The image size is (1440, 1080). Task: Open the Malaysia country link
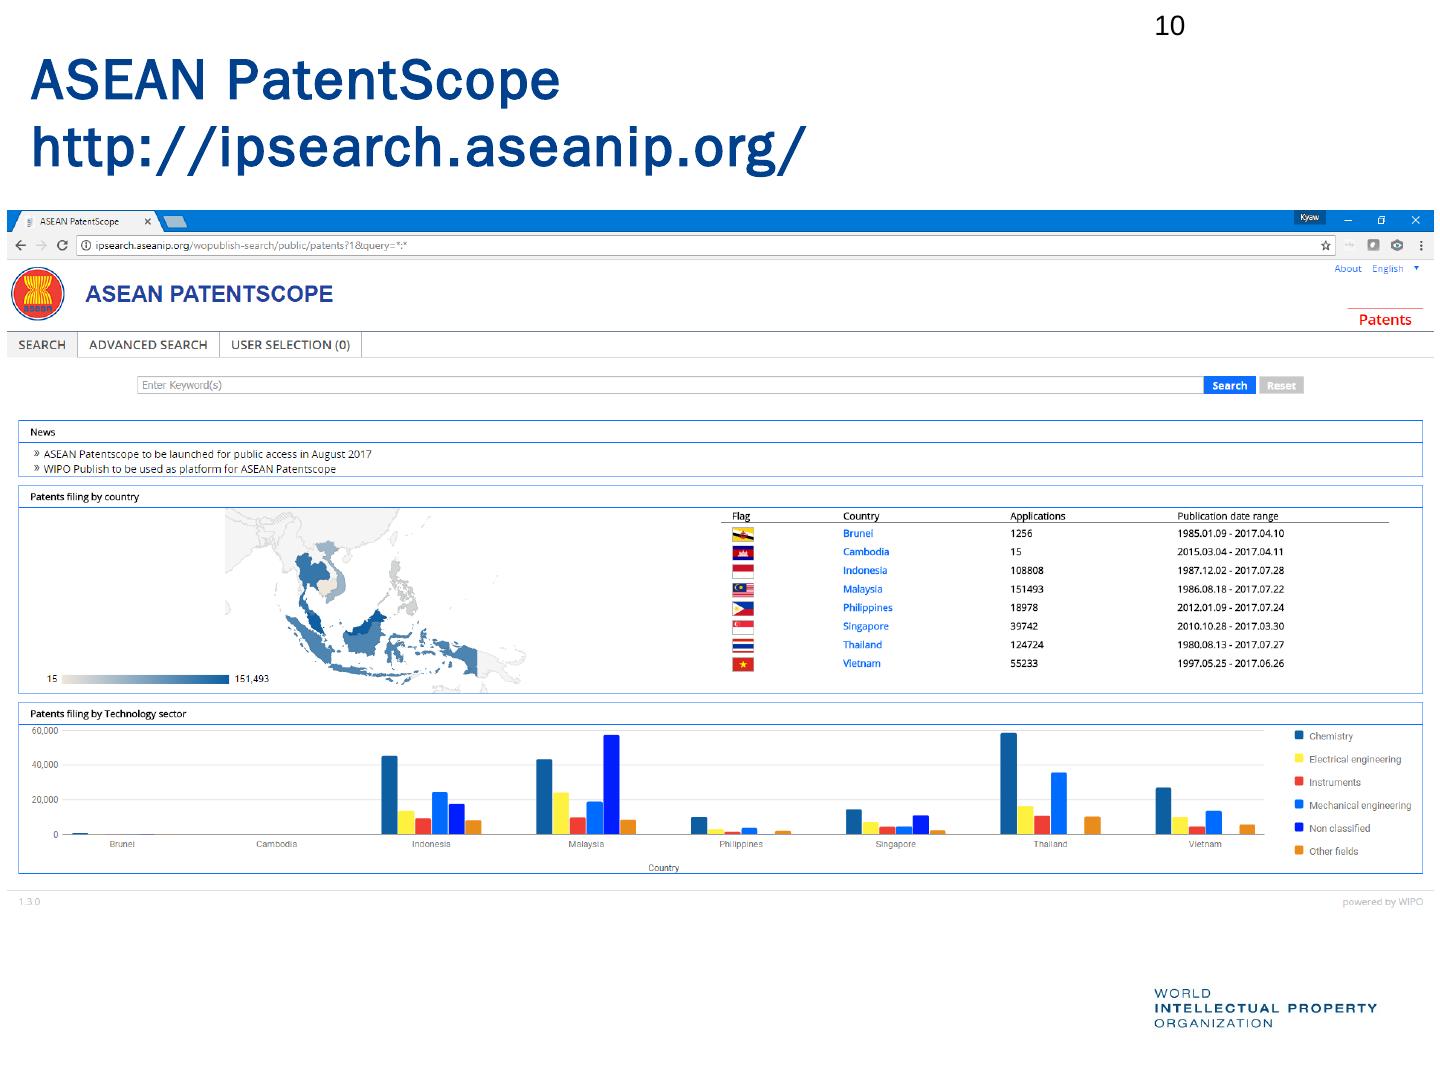coord(862,589)
